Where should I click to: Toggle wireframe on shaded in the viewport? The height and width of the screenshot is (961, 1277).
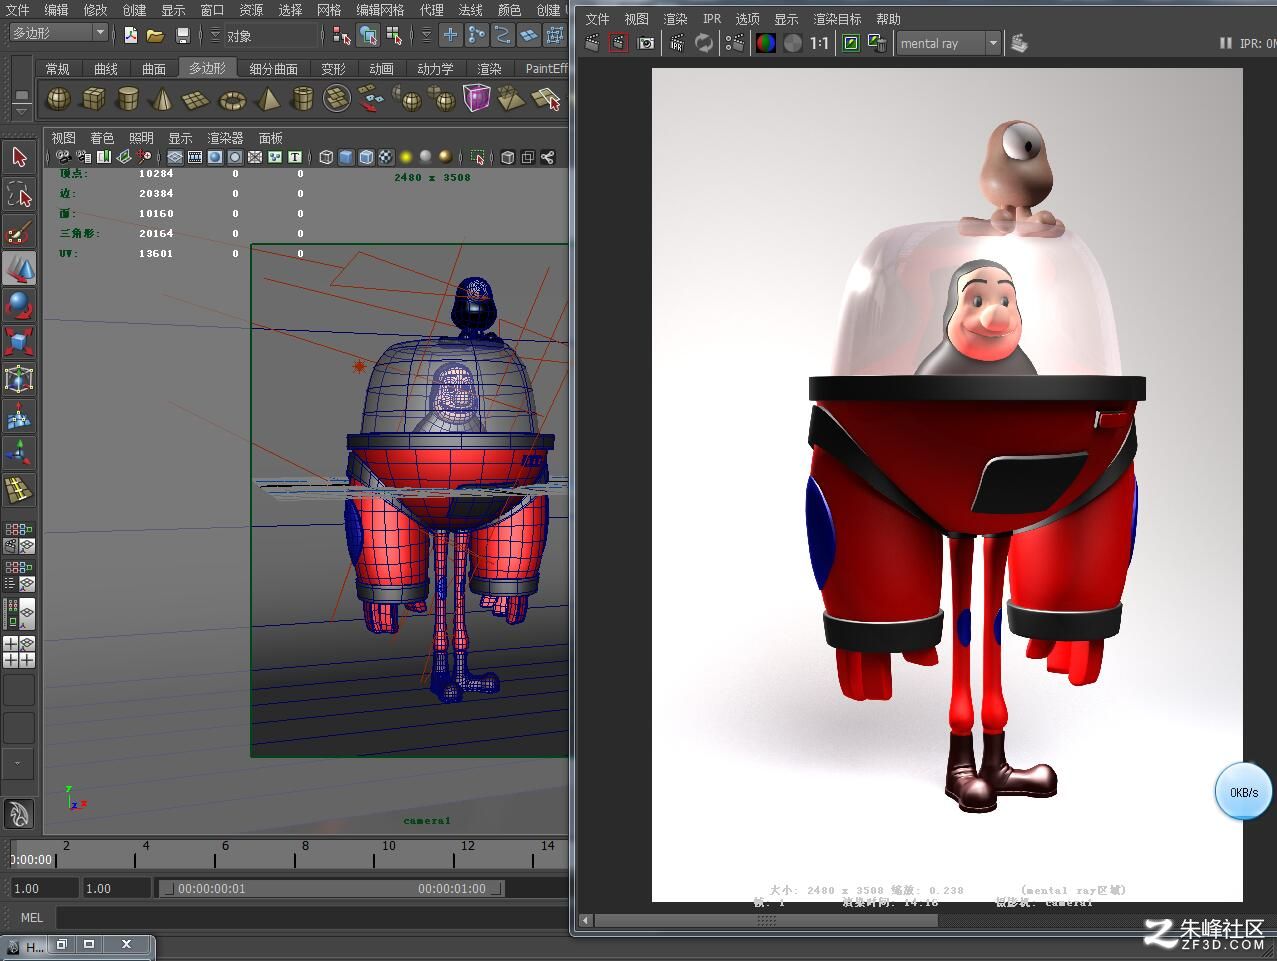pyautogui.click(x=366, y=157)
